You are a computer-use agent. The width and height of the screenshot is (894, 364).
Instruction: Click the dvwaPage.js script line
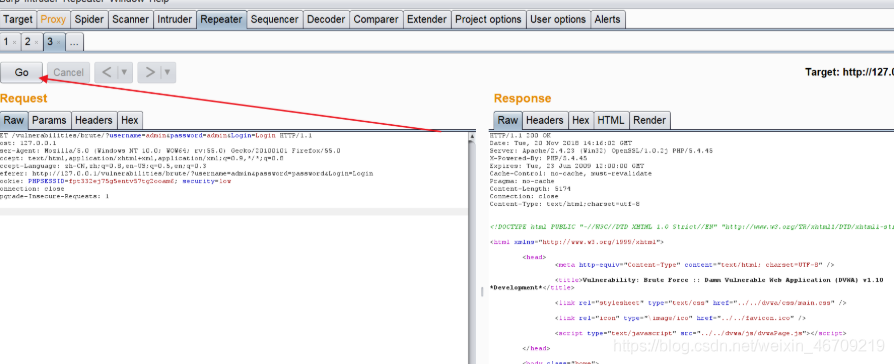[x=700, y=333]
